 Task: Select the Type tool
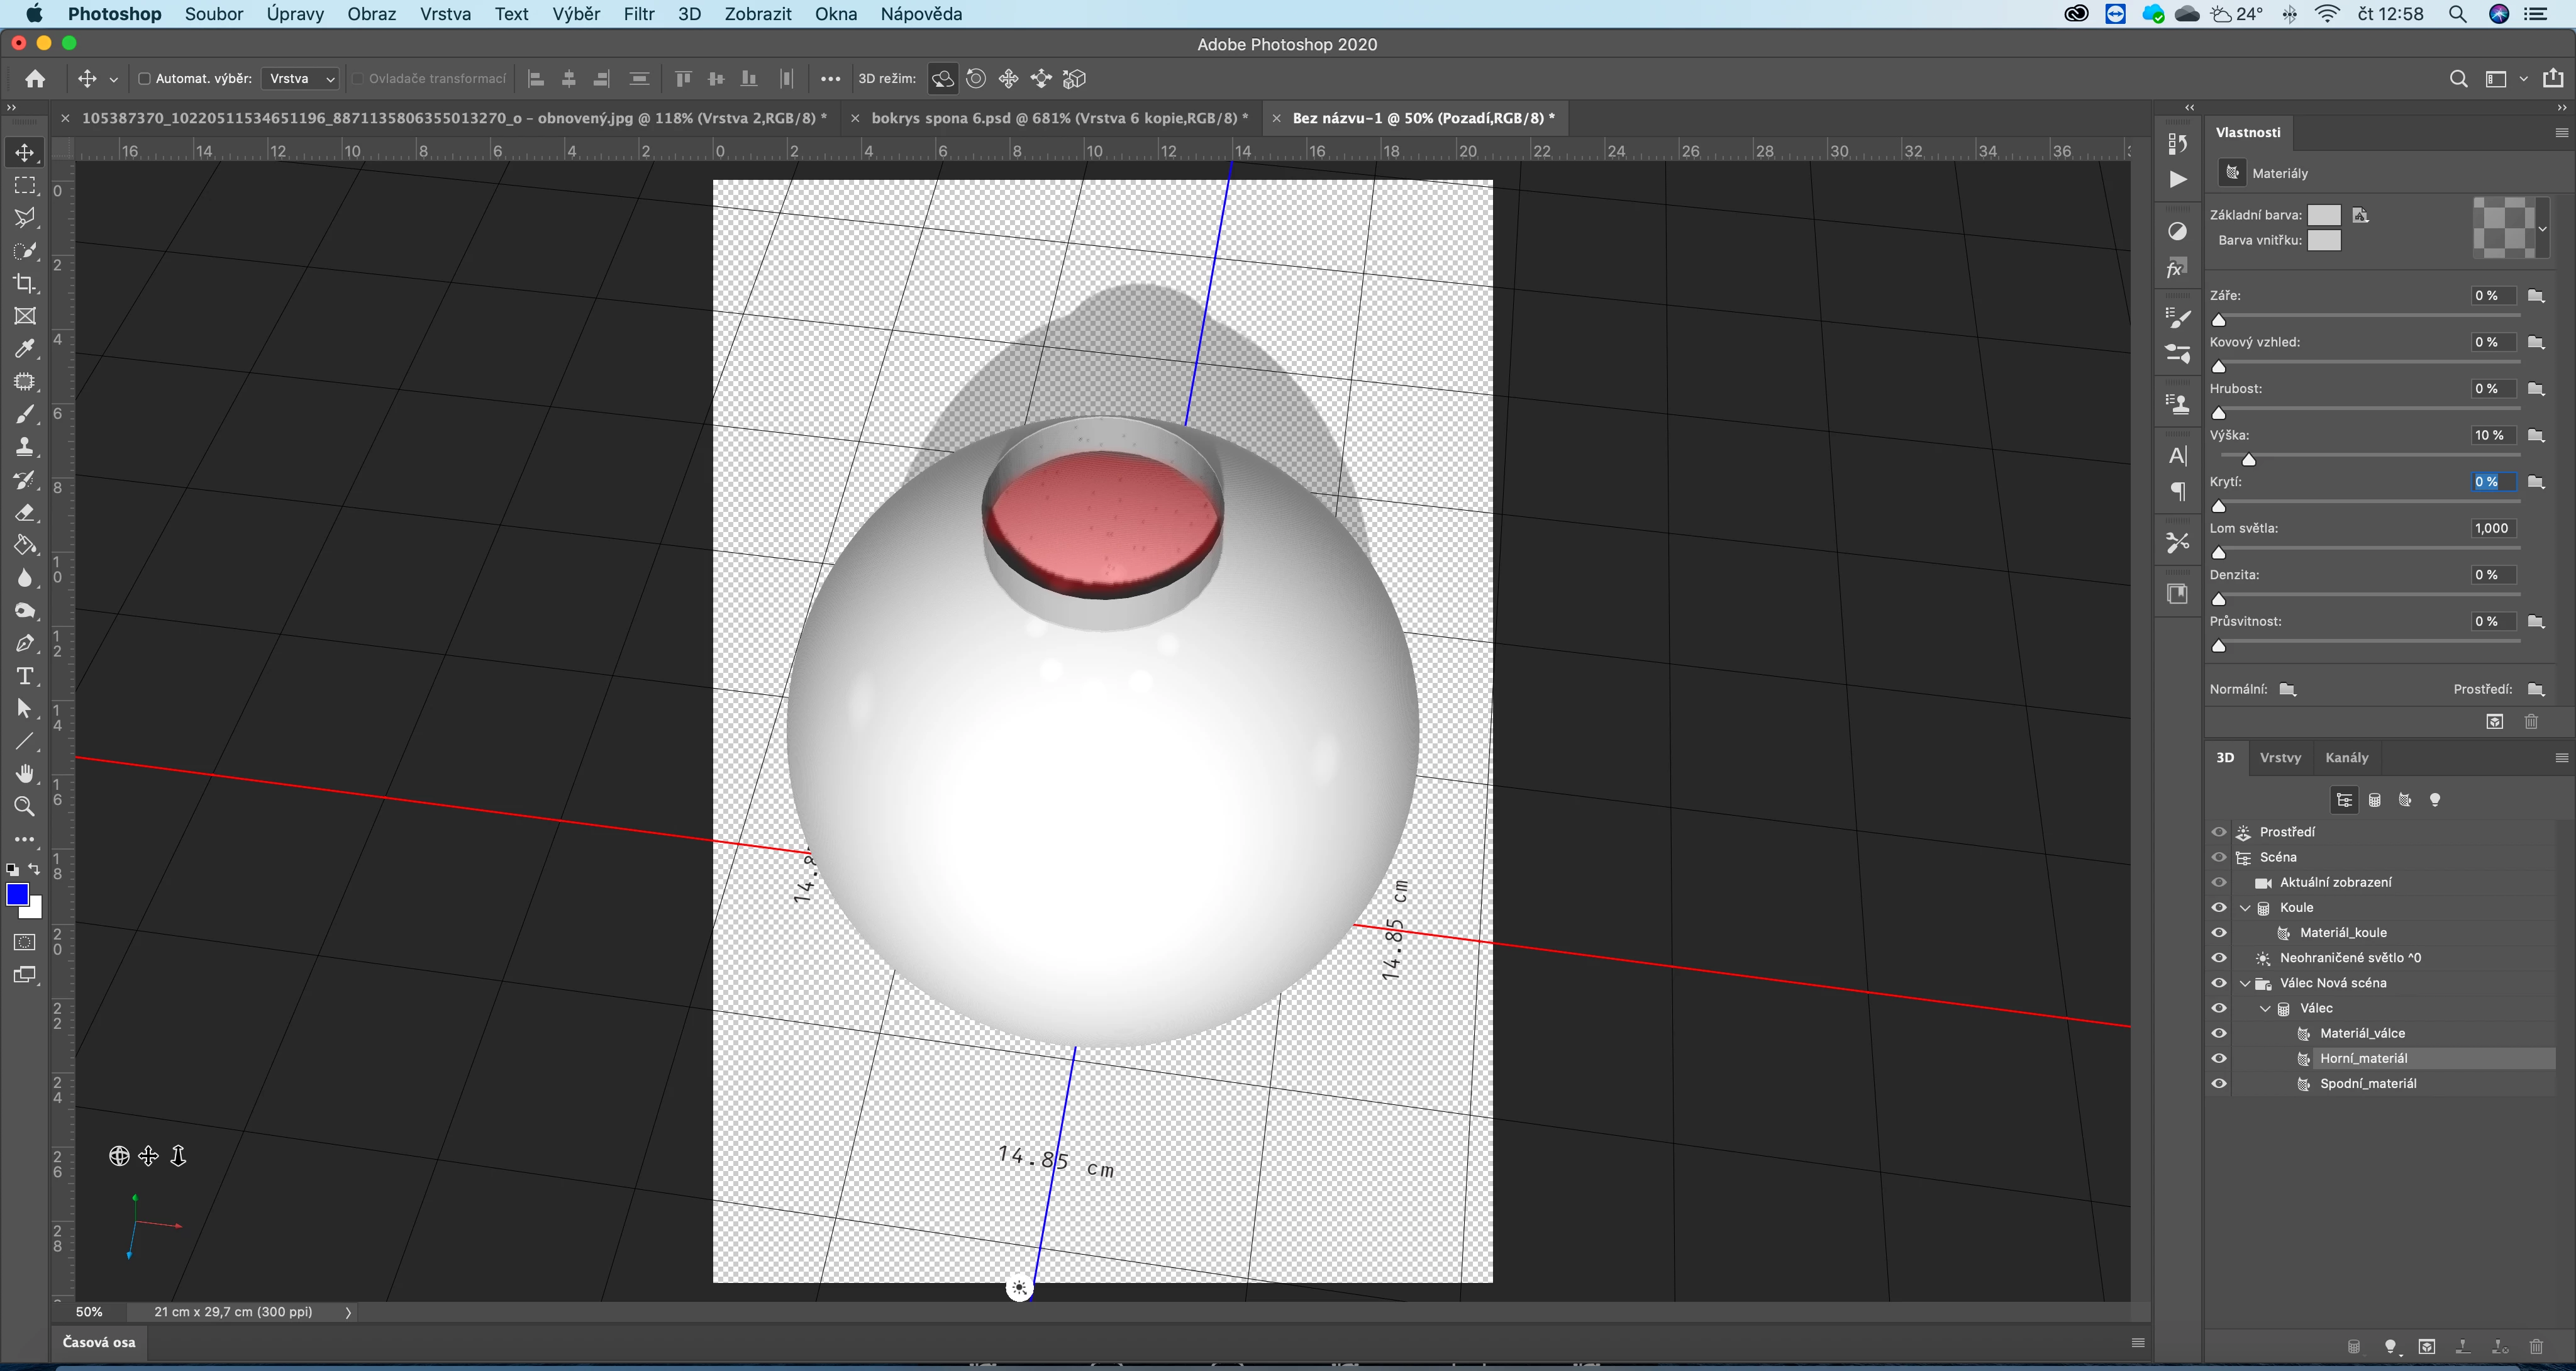click(x=25, y=676)
